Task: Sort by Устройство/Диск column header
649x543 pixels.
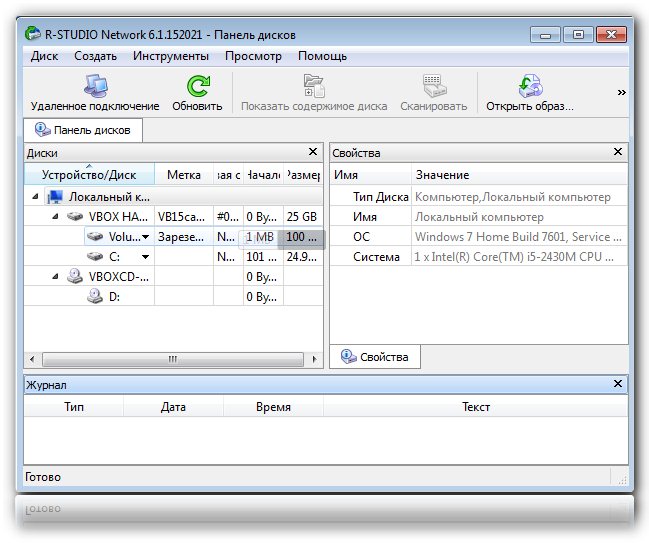Action: [88, 175]
